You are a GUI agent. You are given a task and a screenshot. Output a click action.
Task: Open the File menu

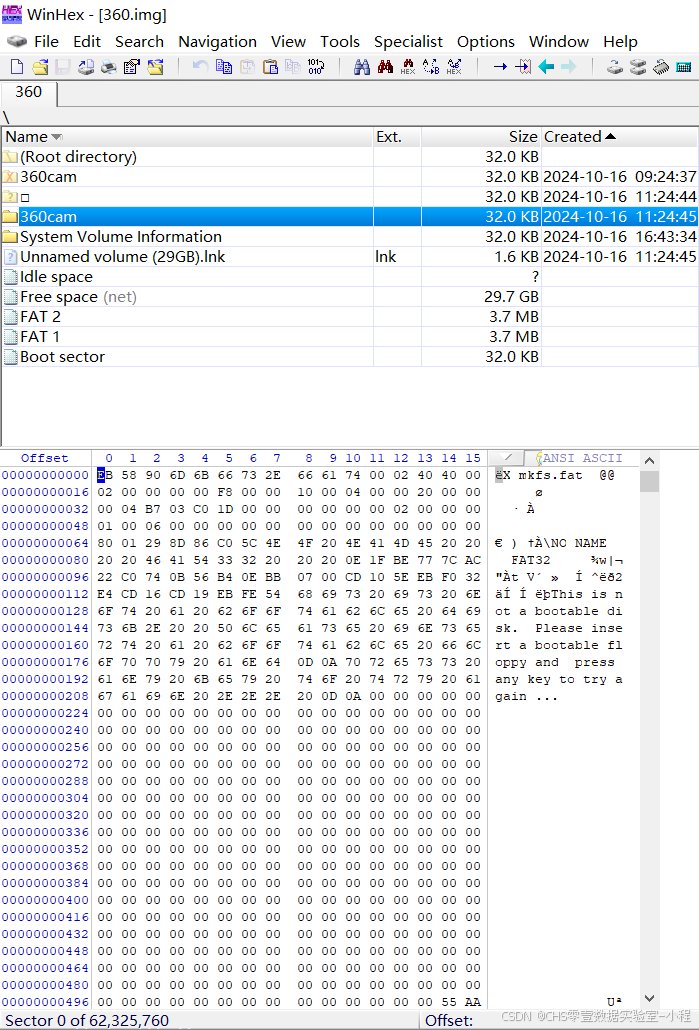coord(46,41)
